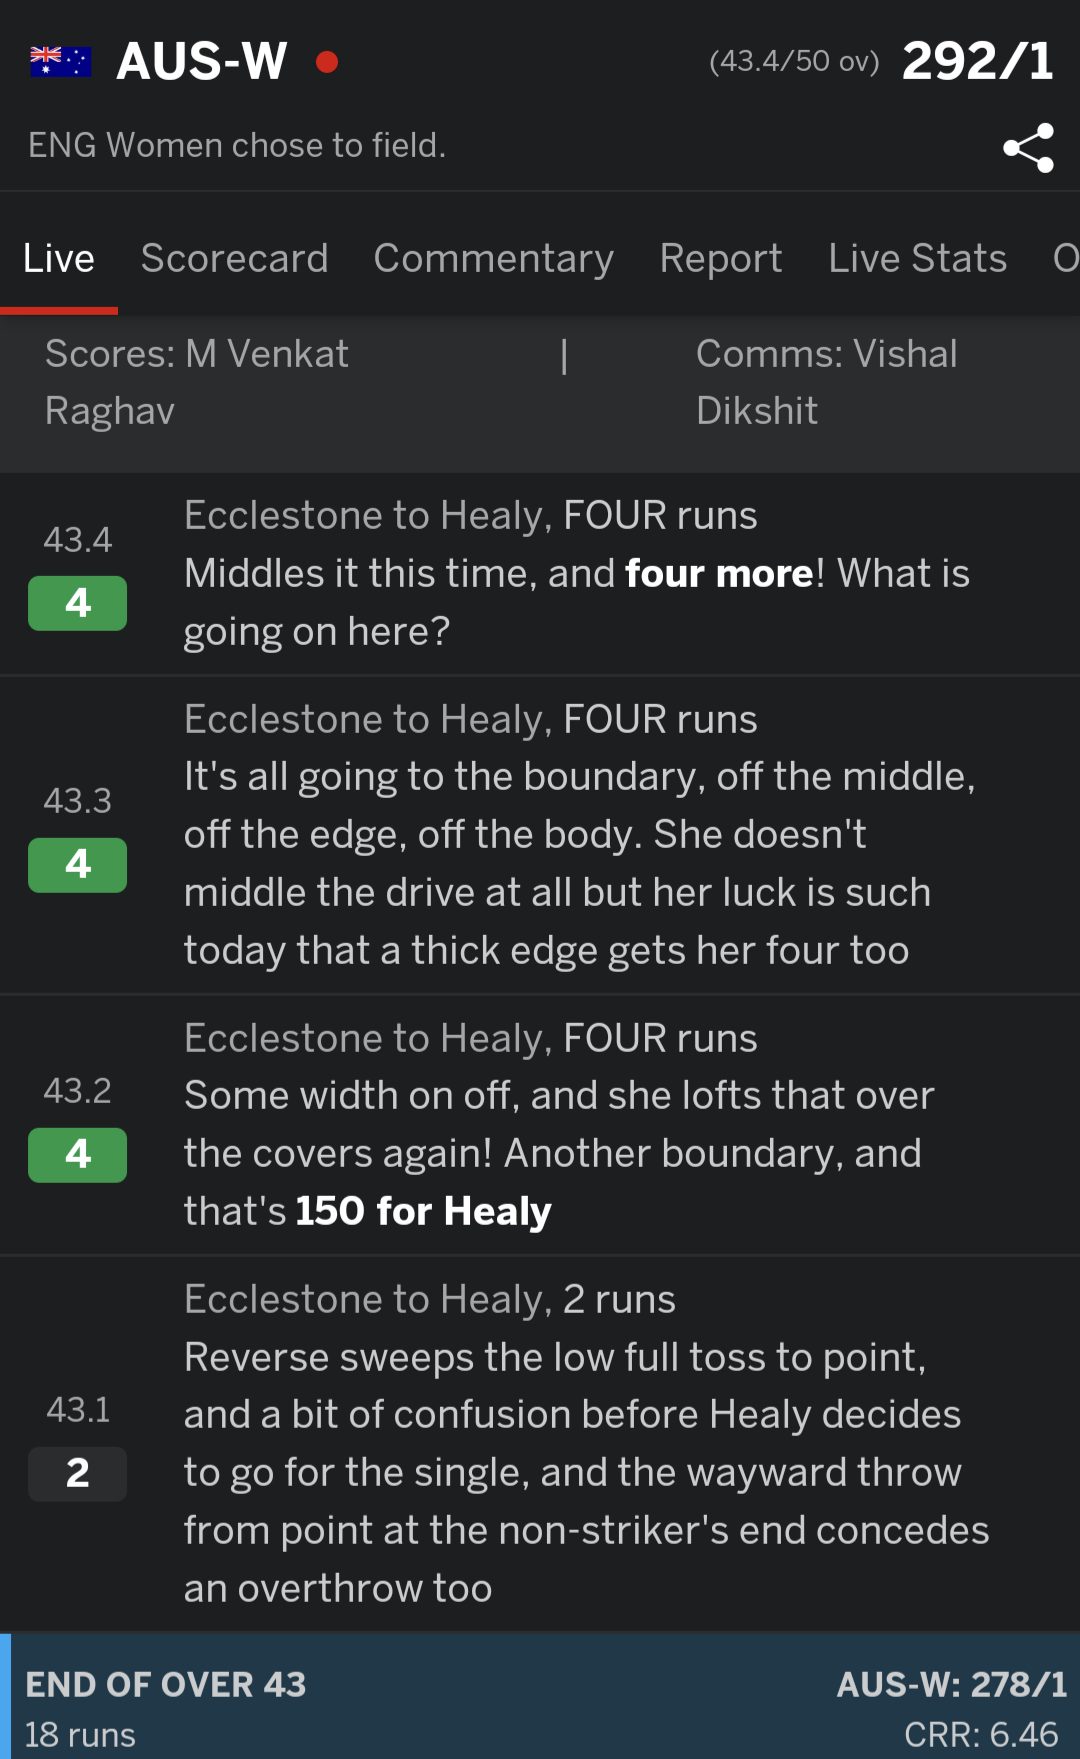Tap the green 4 badge for ball 43.3
This screenshot has width=1080, height=1759.
tap(77, 865)
